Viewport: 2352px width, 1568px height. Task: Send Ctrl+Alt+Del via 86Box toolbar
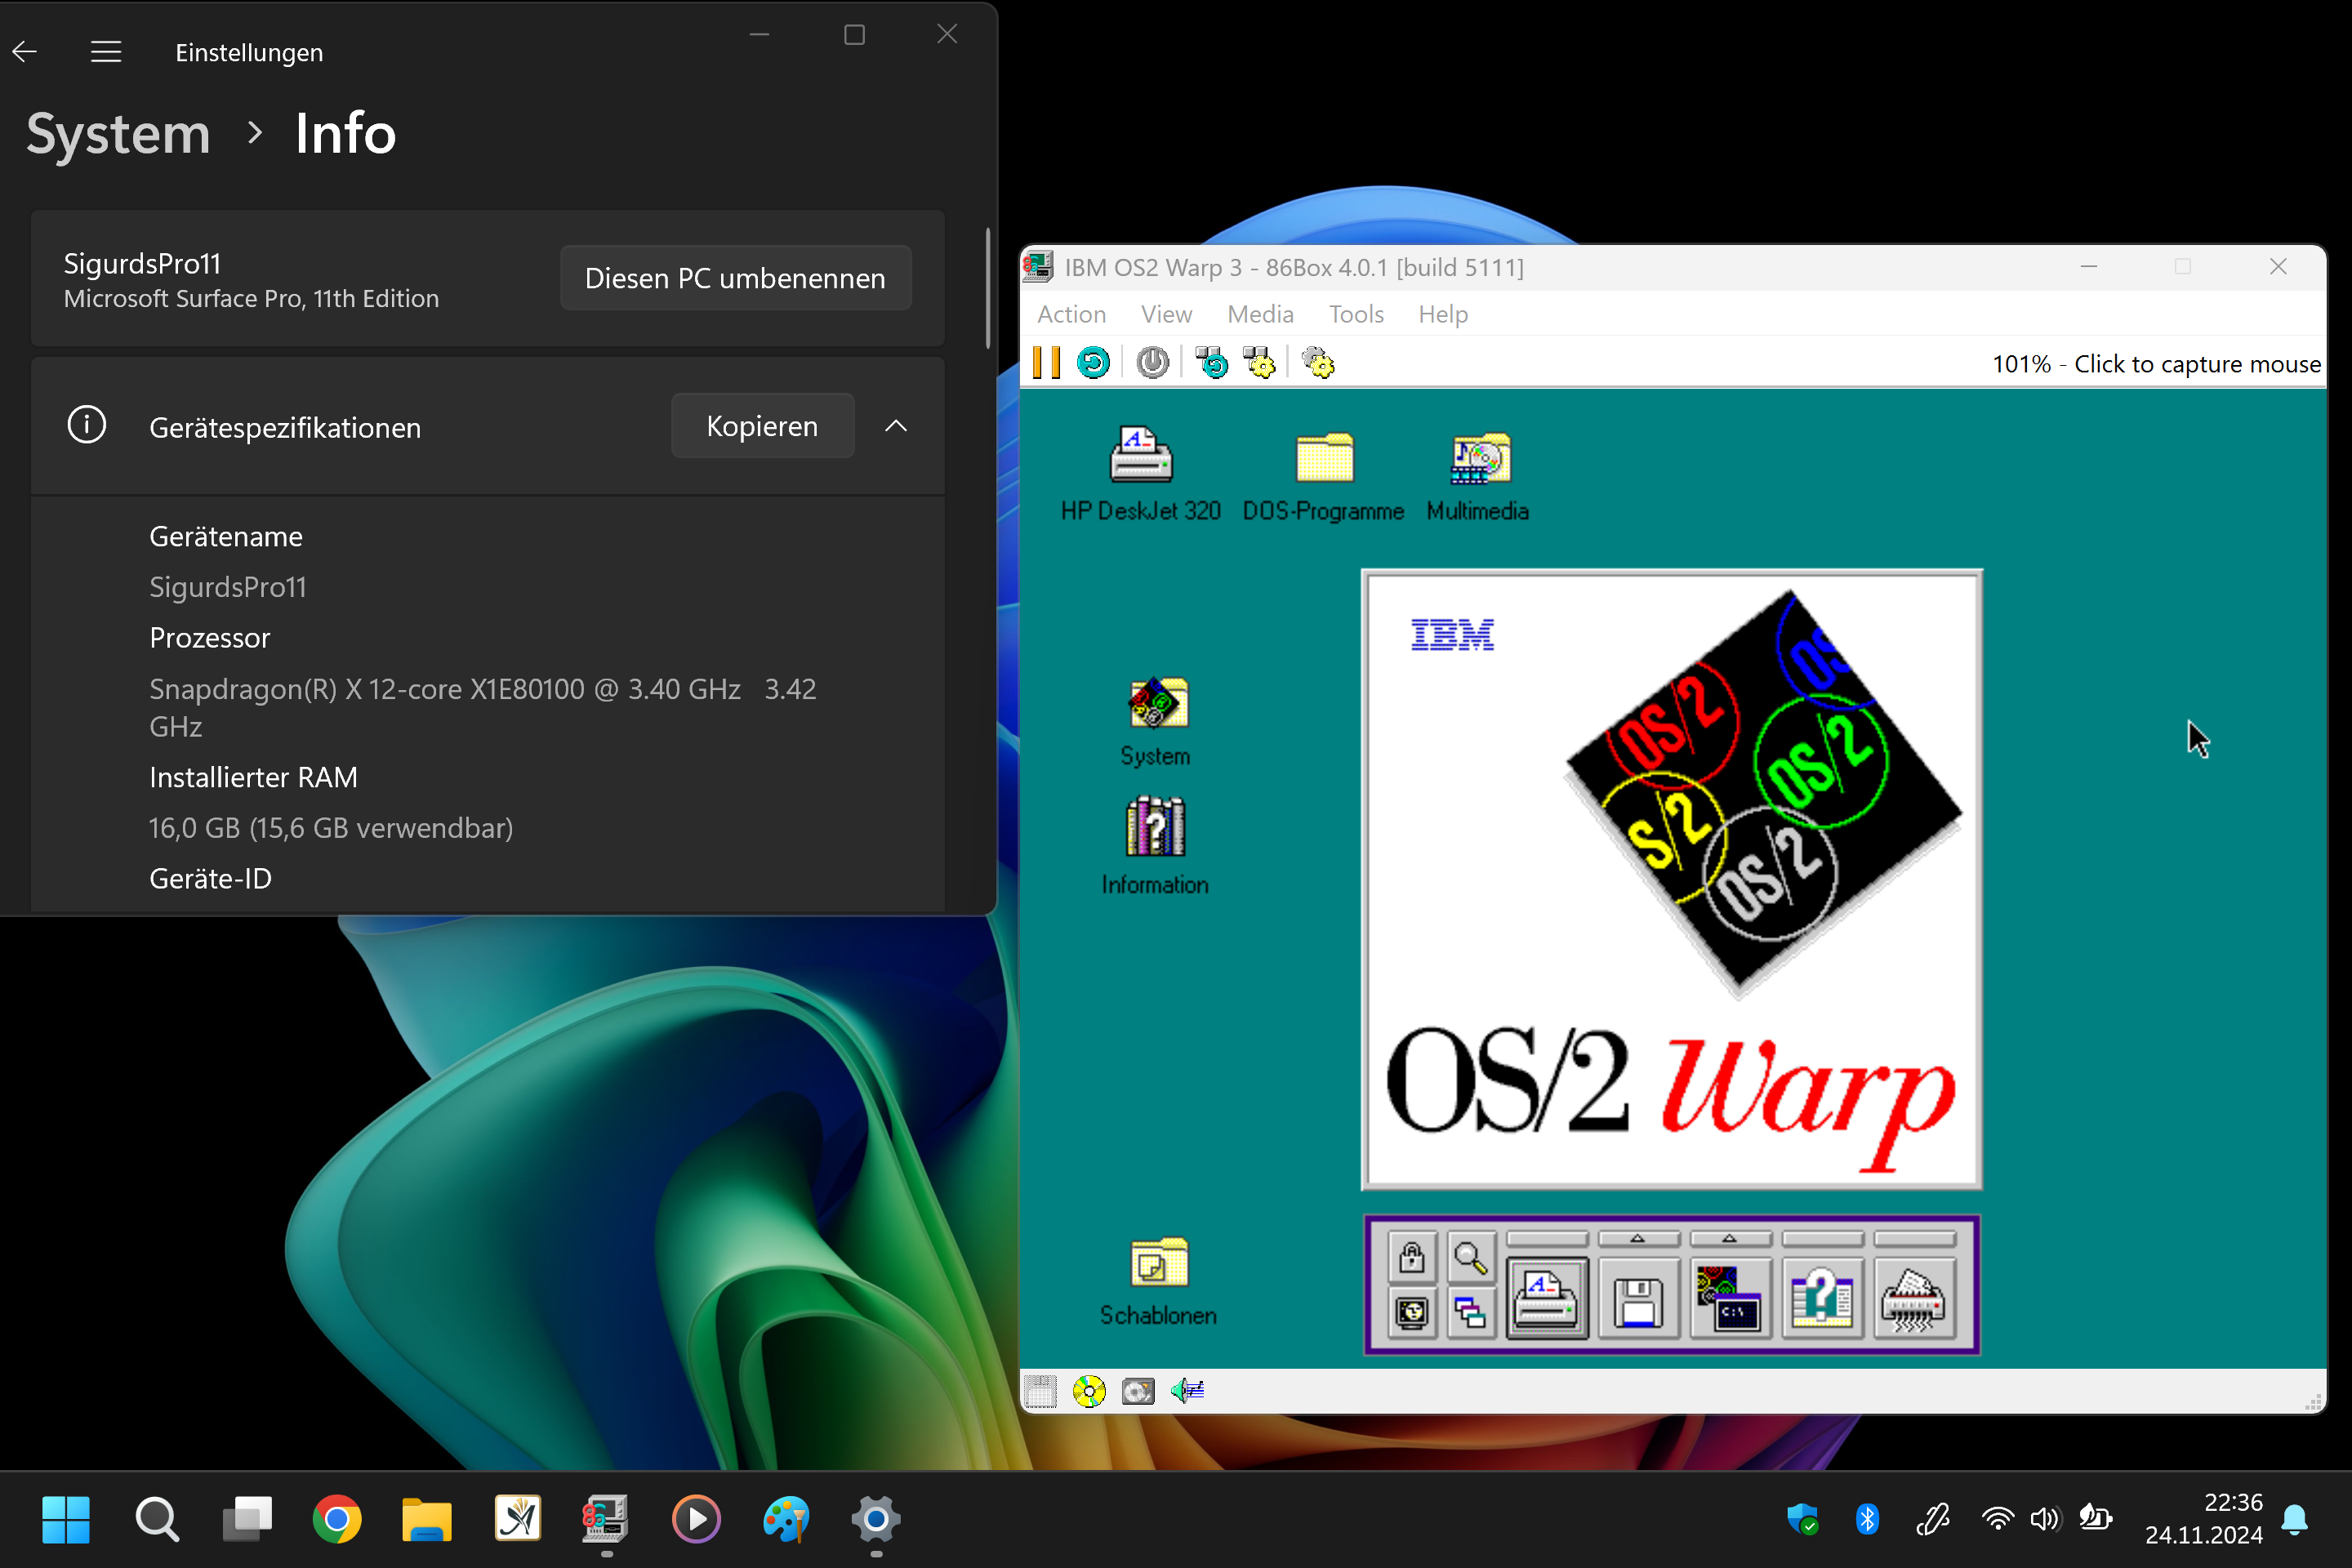pyautogui.click(x=1211, y=363)
